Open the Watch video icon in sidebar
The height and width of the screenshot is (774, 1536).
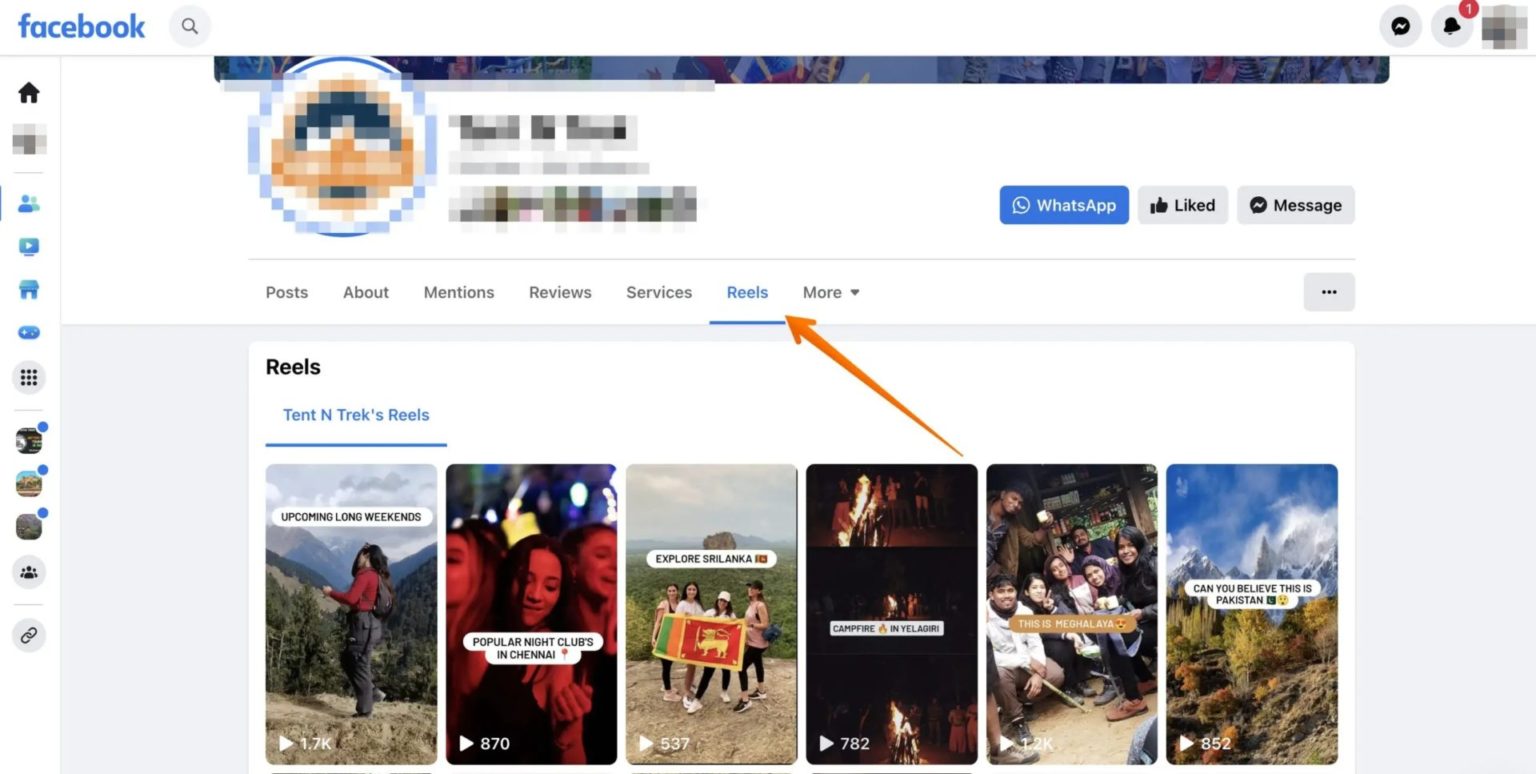(x=29, y=247)
